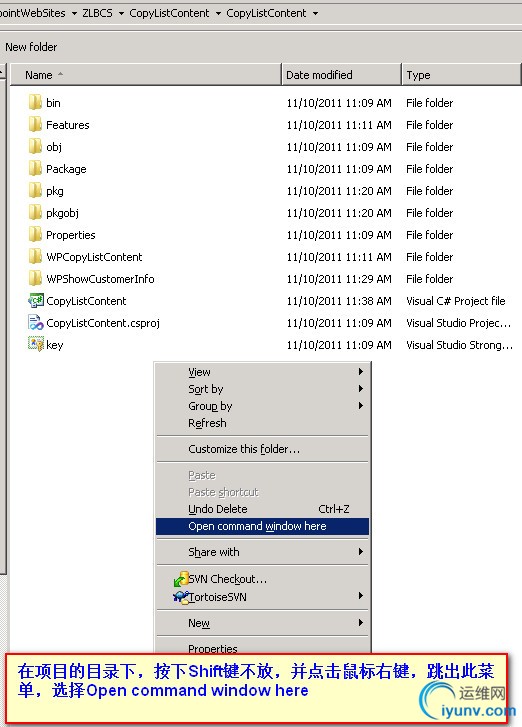This screenshot has width=522, height=727.
Task: Click the CopyListContent.csproj file icon
Action: 36,323
